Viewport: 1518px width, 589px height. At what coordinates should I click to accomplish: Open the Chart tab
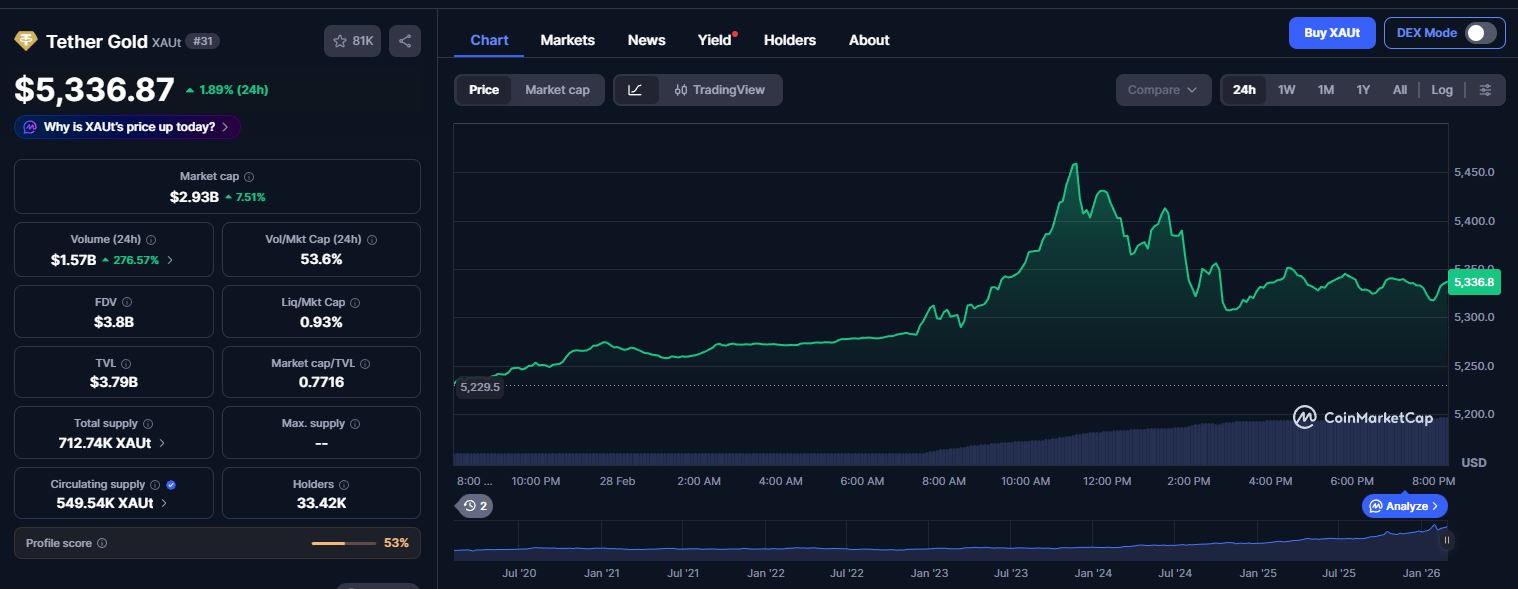[489, 40]
